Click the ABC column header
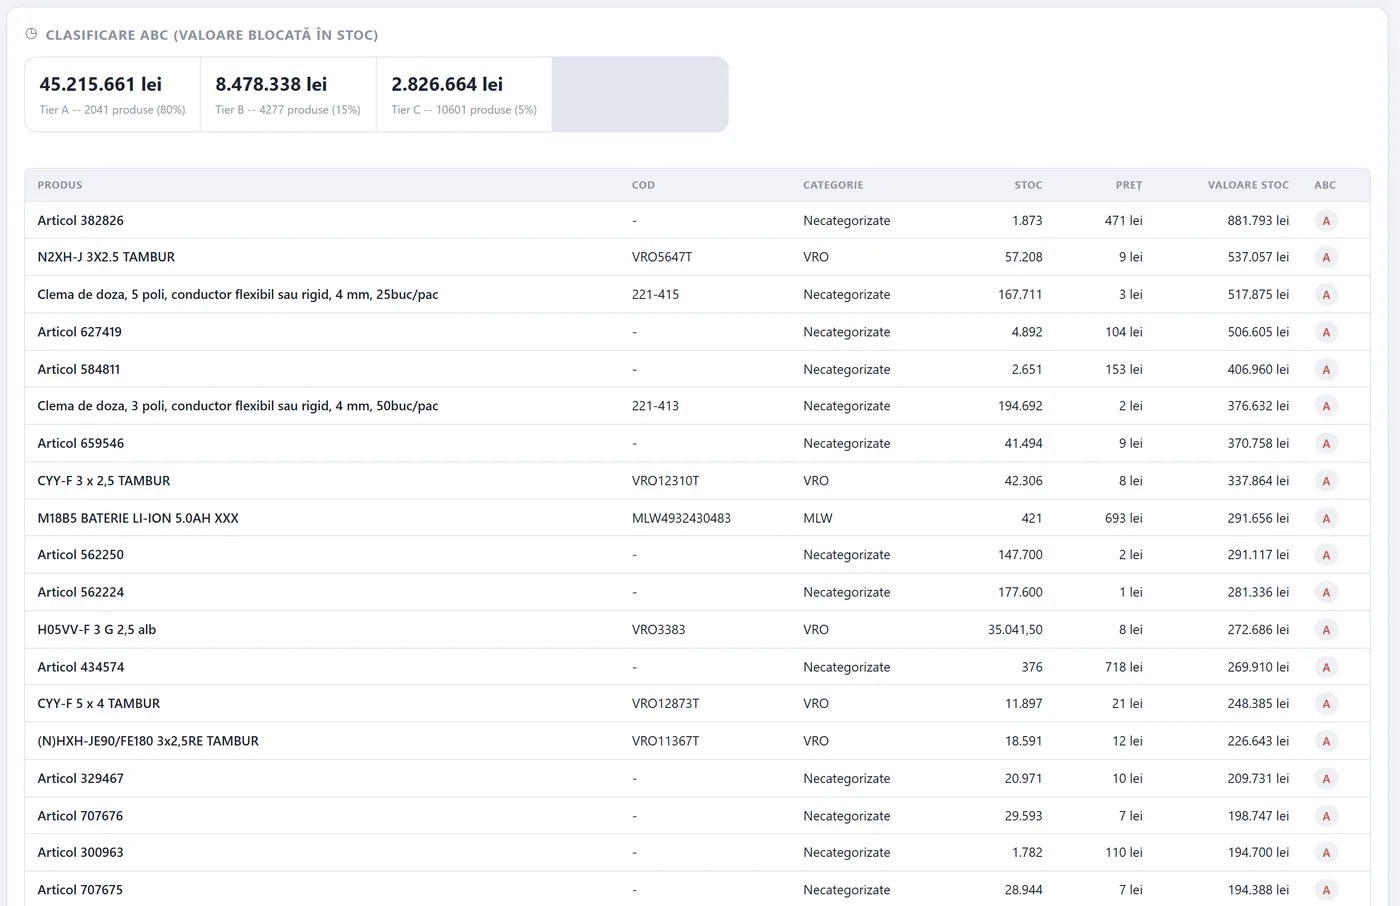 tap(1325, 185)
